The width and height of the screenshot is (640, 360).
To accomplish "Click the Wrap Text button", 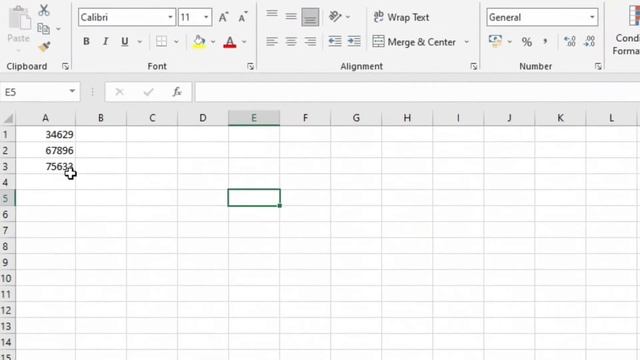I will 401,17.
